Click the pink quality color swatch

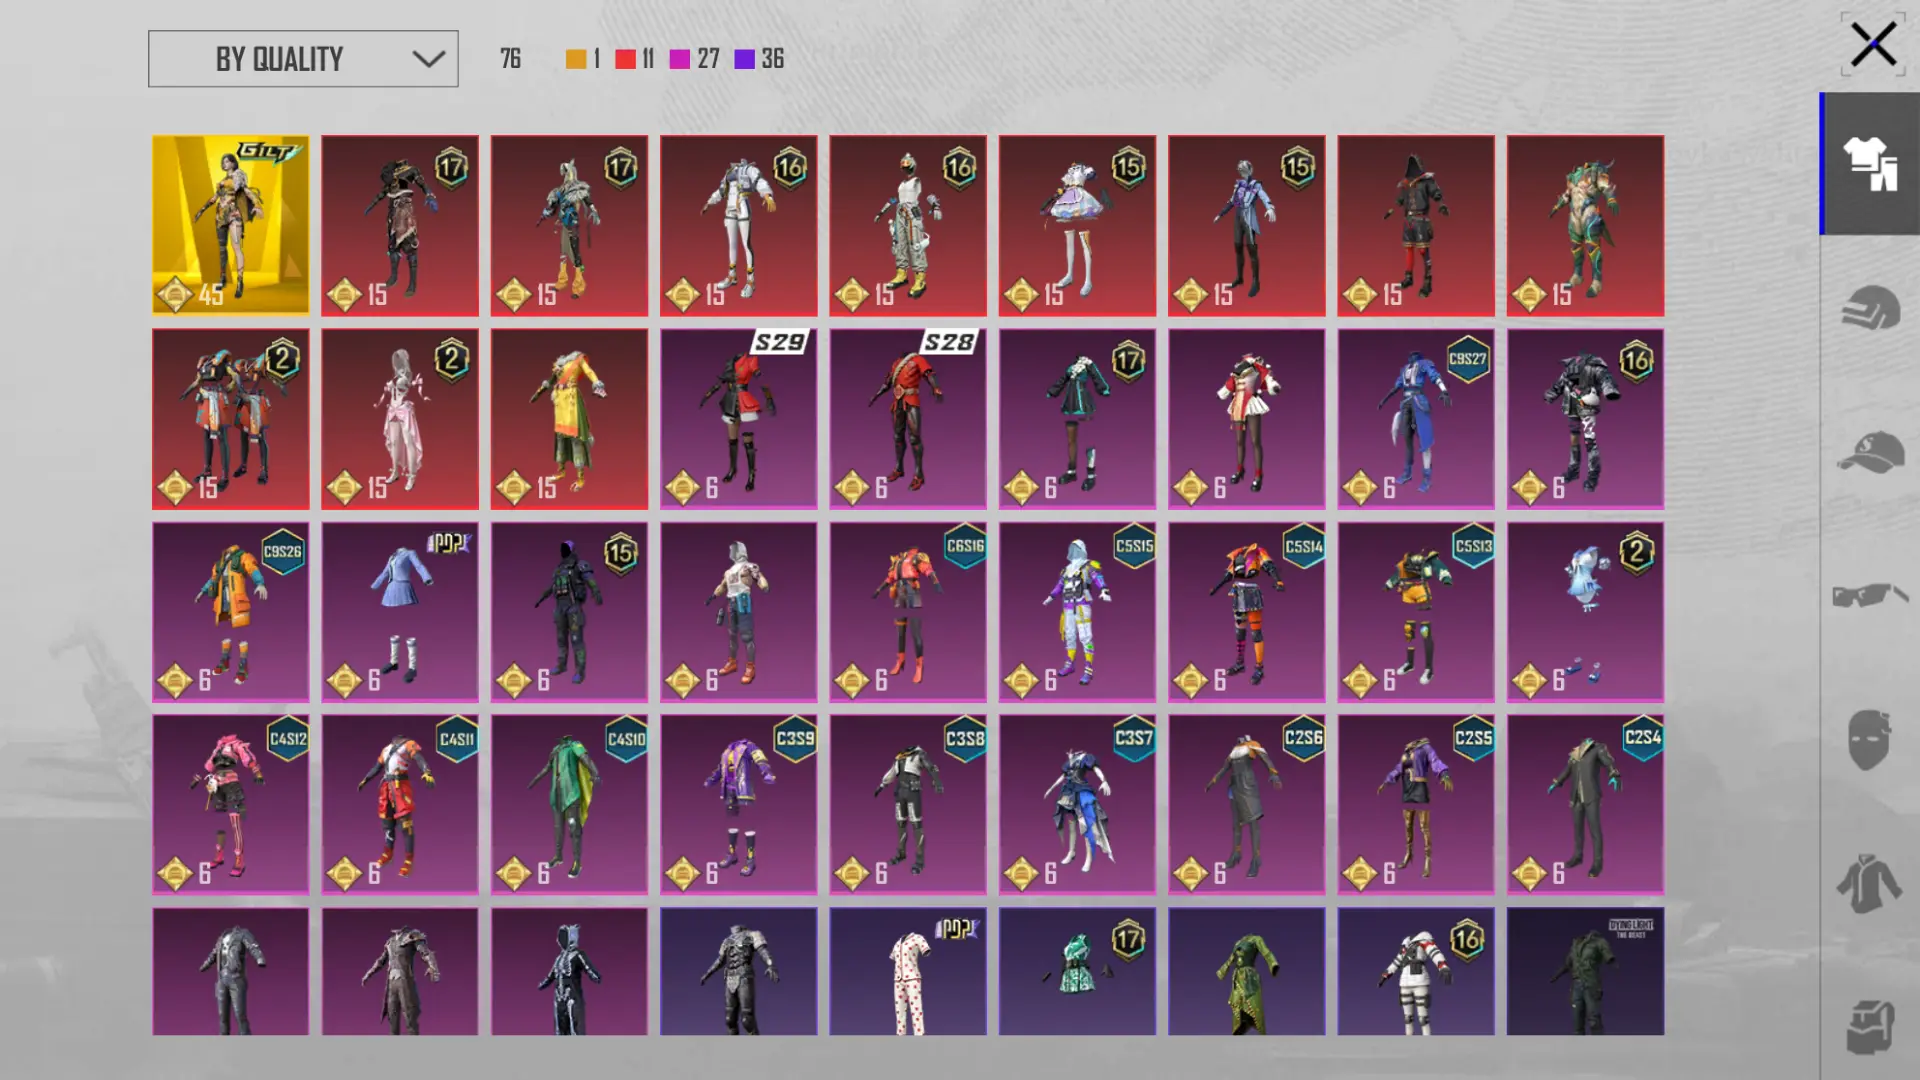[x=680, y=59]
